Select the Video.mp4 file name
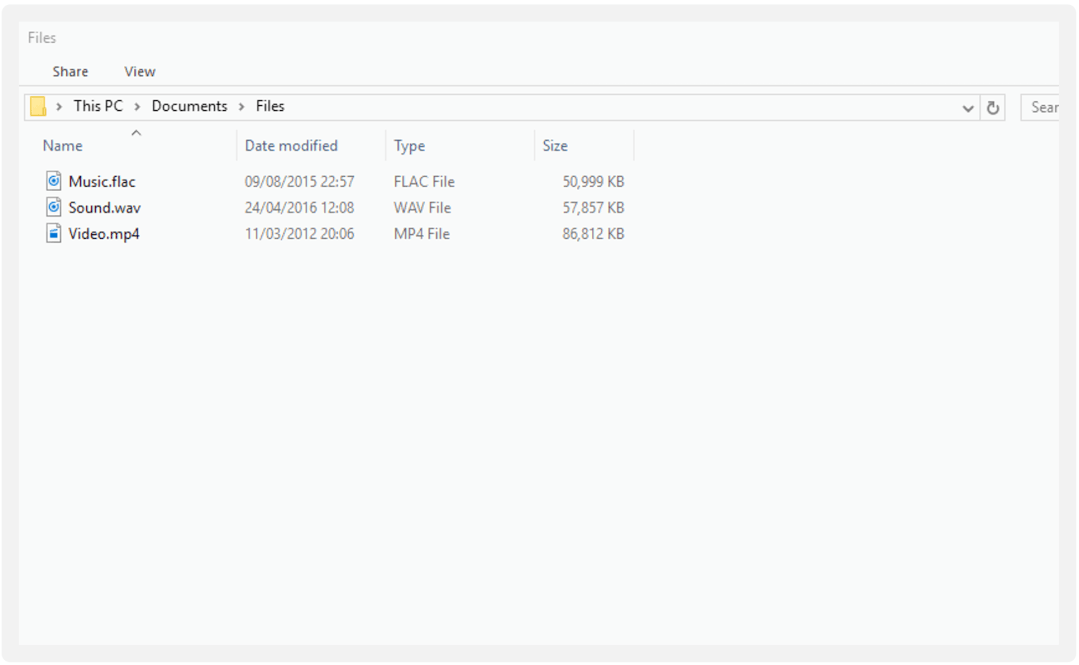 (103, 233)
